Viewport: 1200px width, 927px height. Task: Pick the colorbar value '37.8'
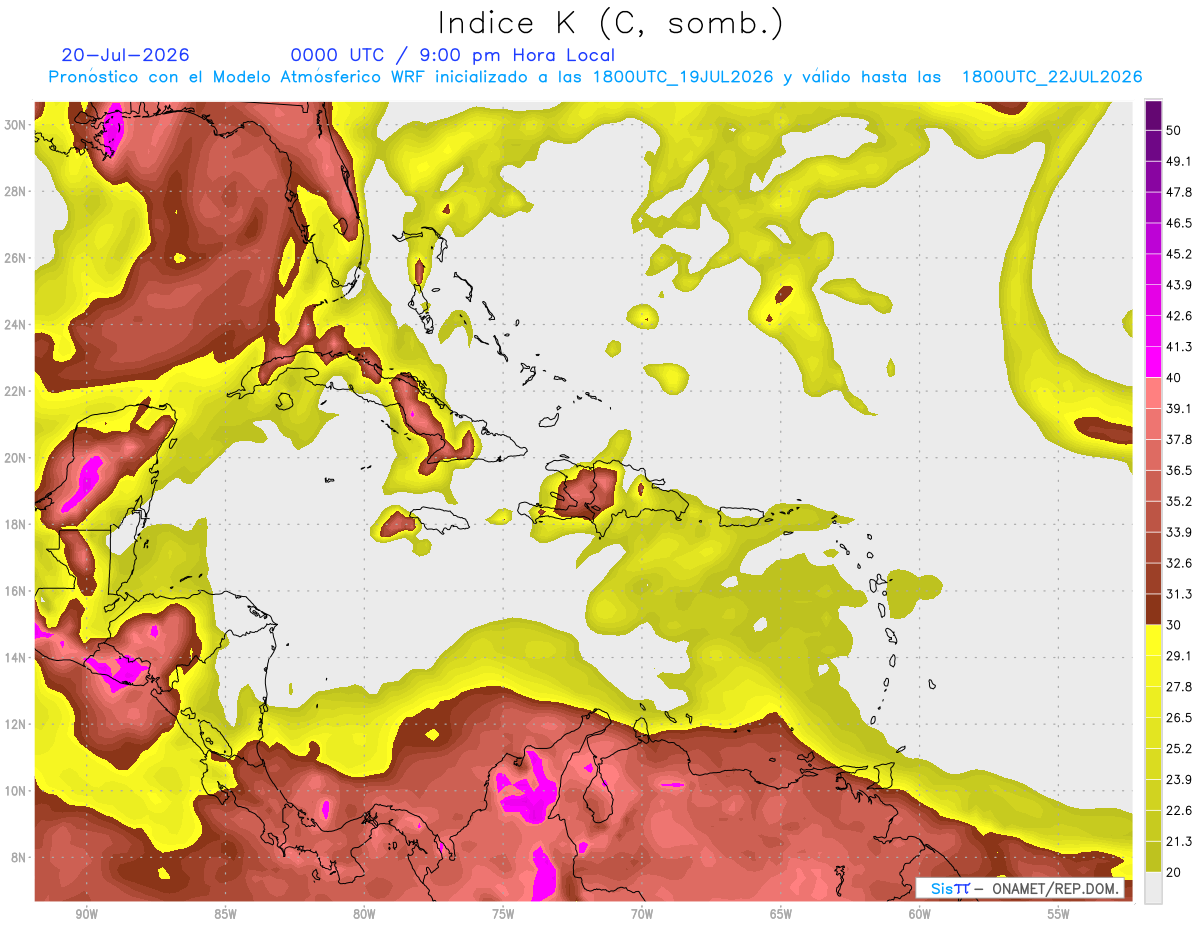[x=1178, y=440]
